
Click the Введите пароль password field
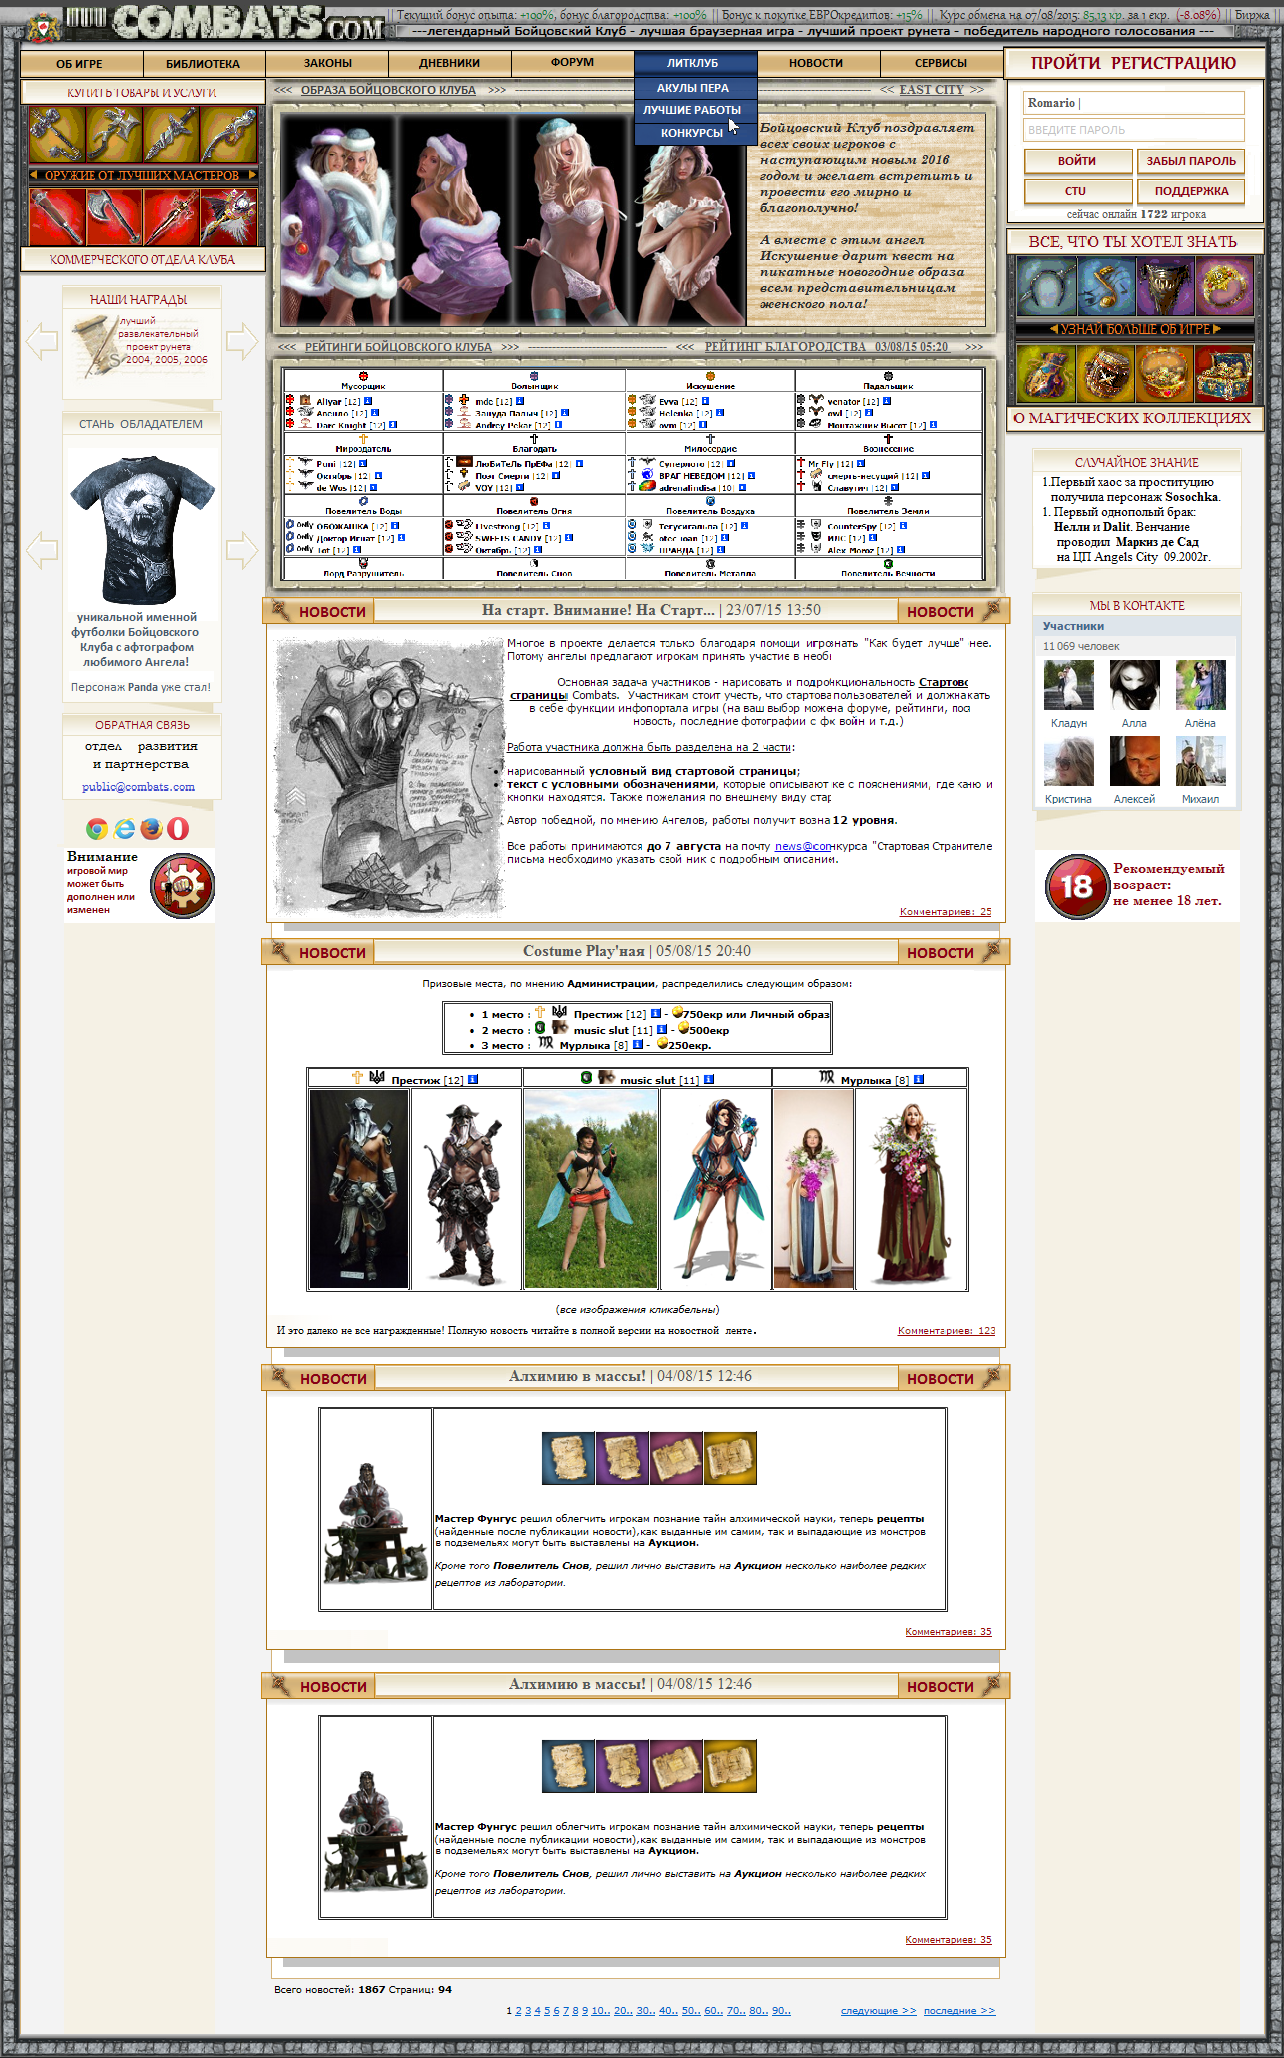point(1134,130)
